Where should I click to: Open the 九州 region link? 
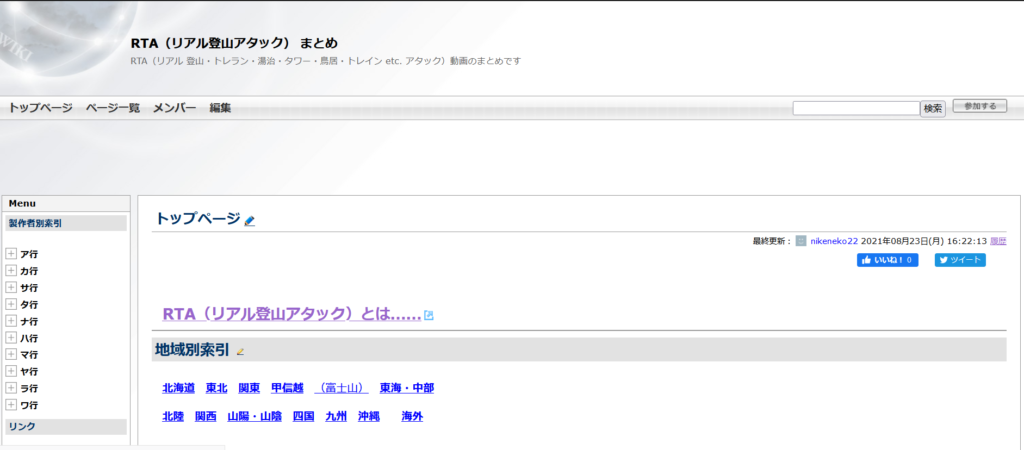[x=336, y=417]
